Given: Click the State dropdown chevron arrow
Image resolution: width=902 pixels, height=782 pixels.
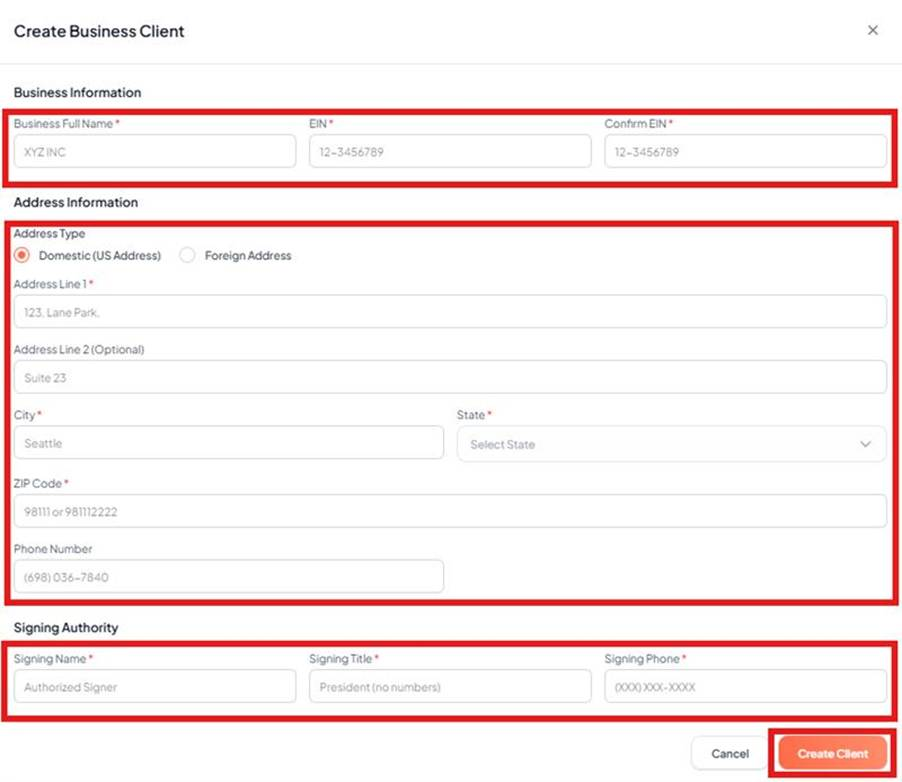Looking at the screenshot, I should (x=865, y=444).
